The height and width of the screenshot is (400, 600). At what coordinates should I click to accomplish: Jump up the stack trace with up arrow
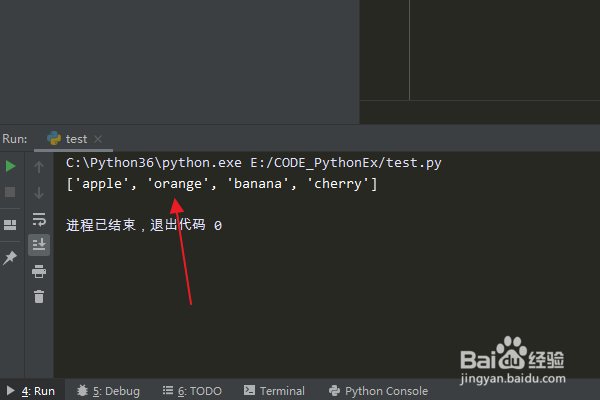(39, 167)
